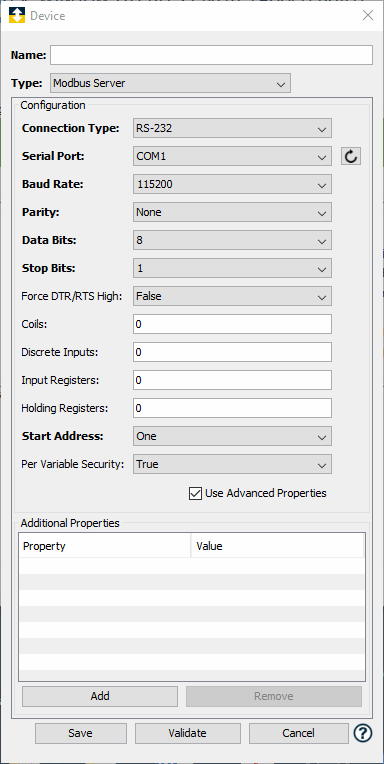Select the Force DTR/RTS High dropdown

click(232, 296)
